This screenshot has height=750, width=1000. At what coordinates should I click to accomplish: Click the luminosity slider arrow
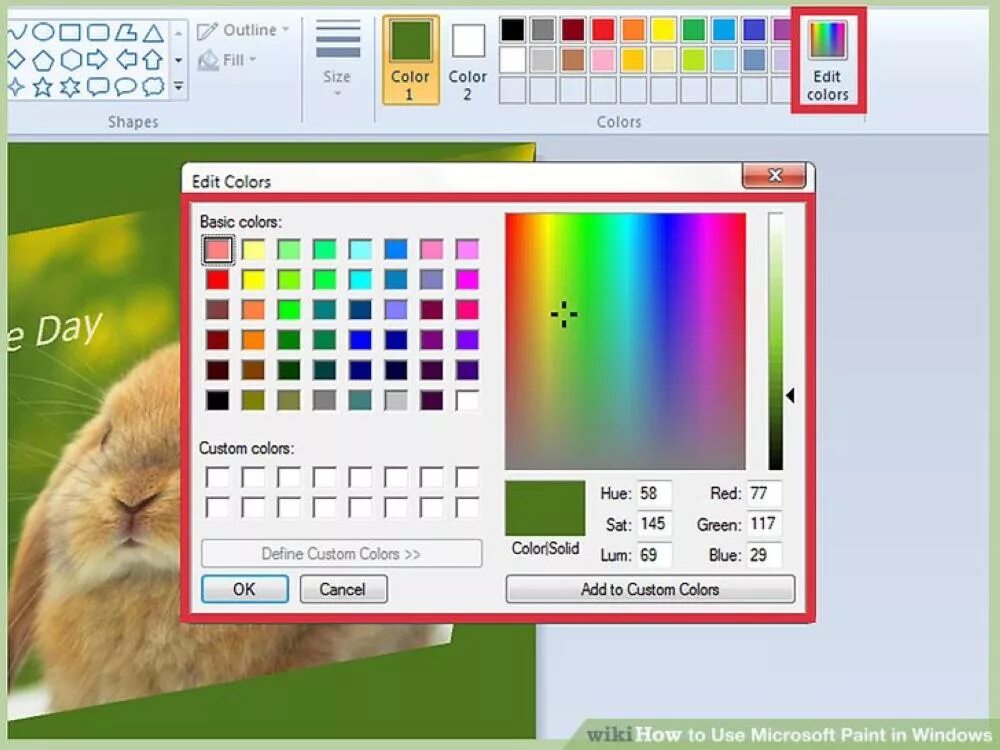pyautogui.click(x=790, y=396)
